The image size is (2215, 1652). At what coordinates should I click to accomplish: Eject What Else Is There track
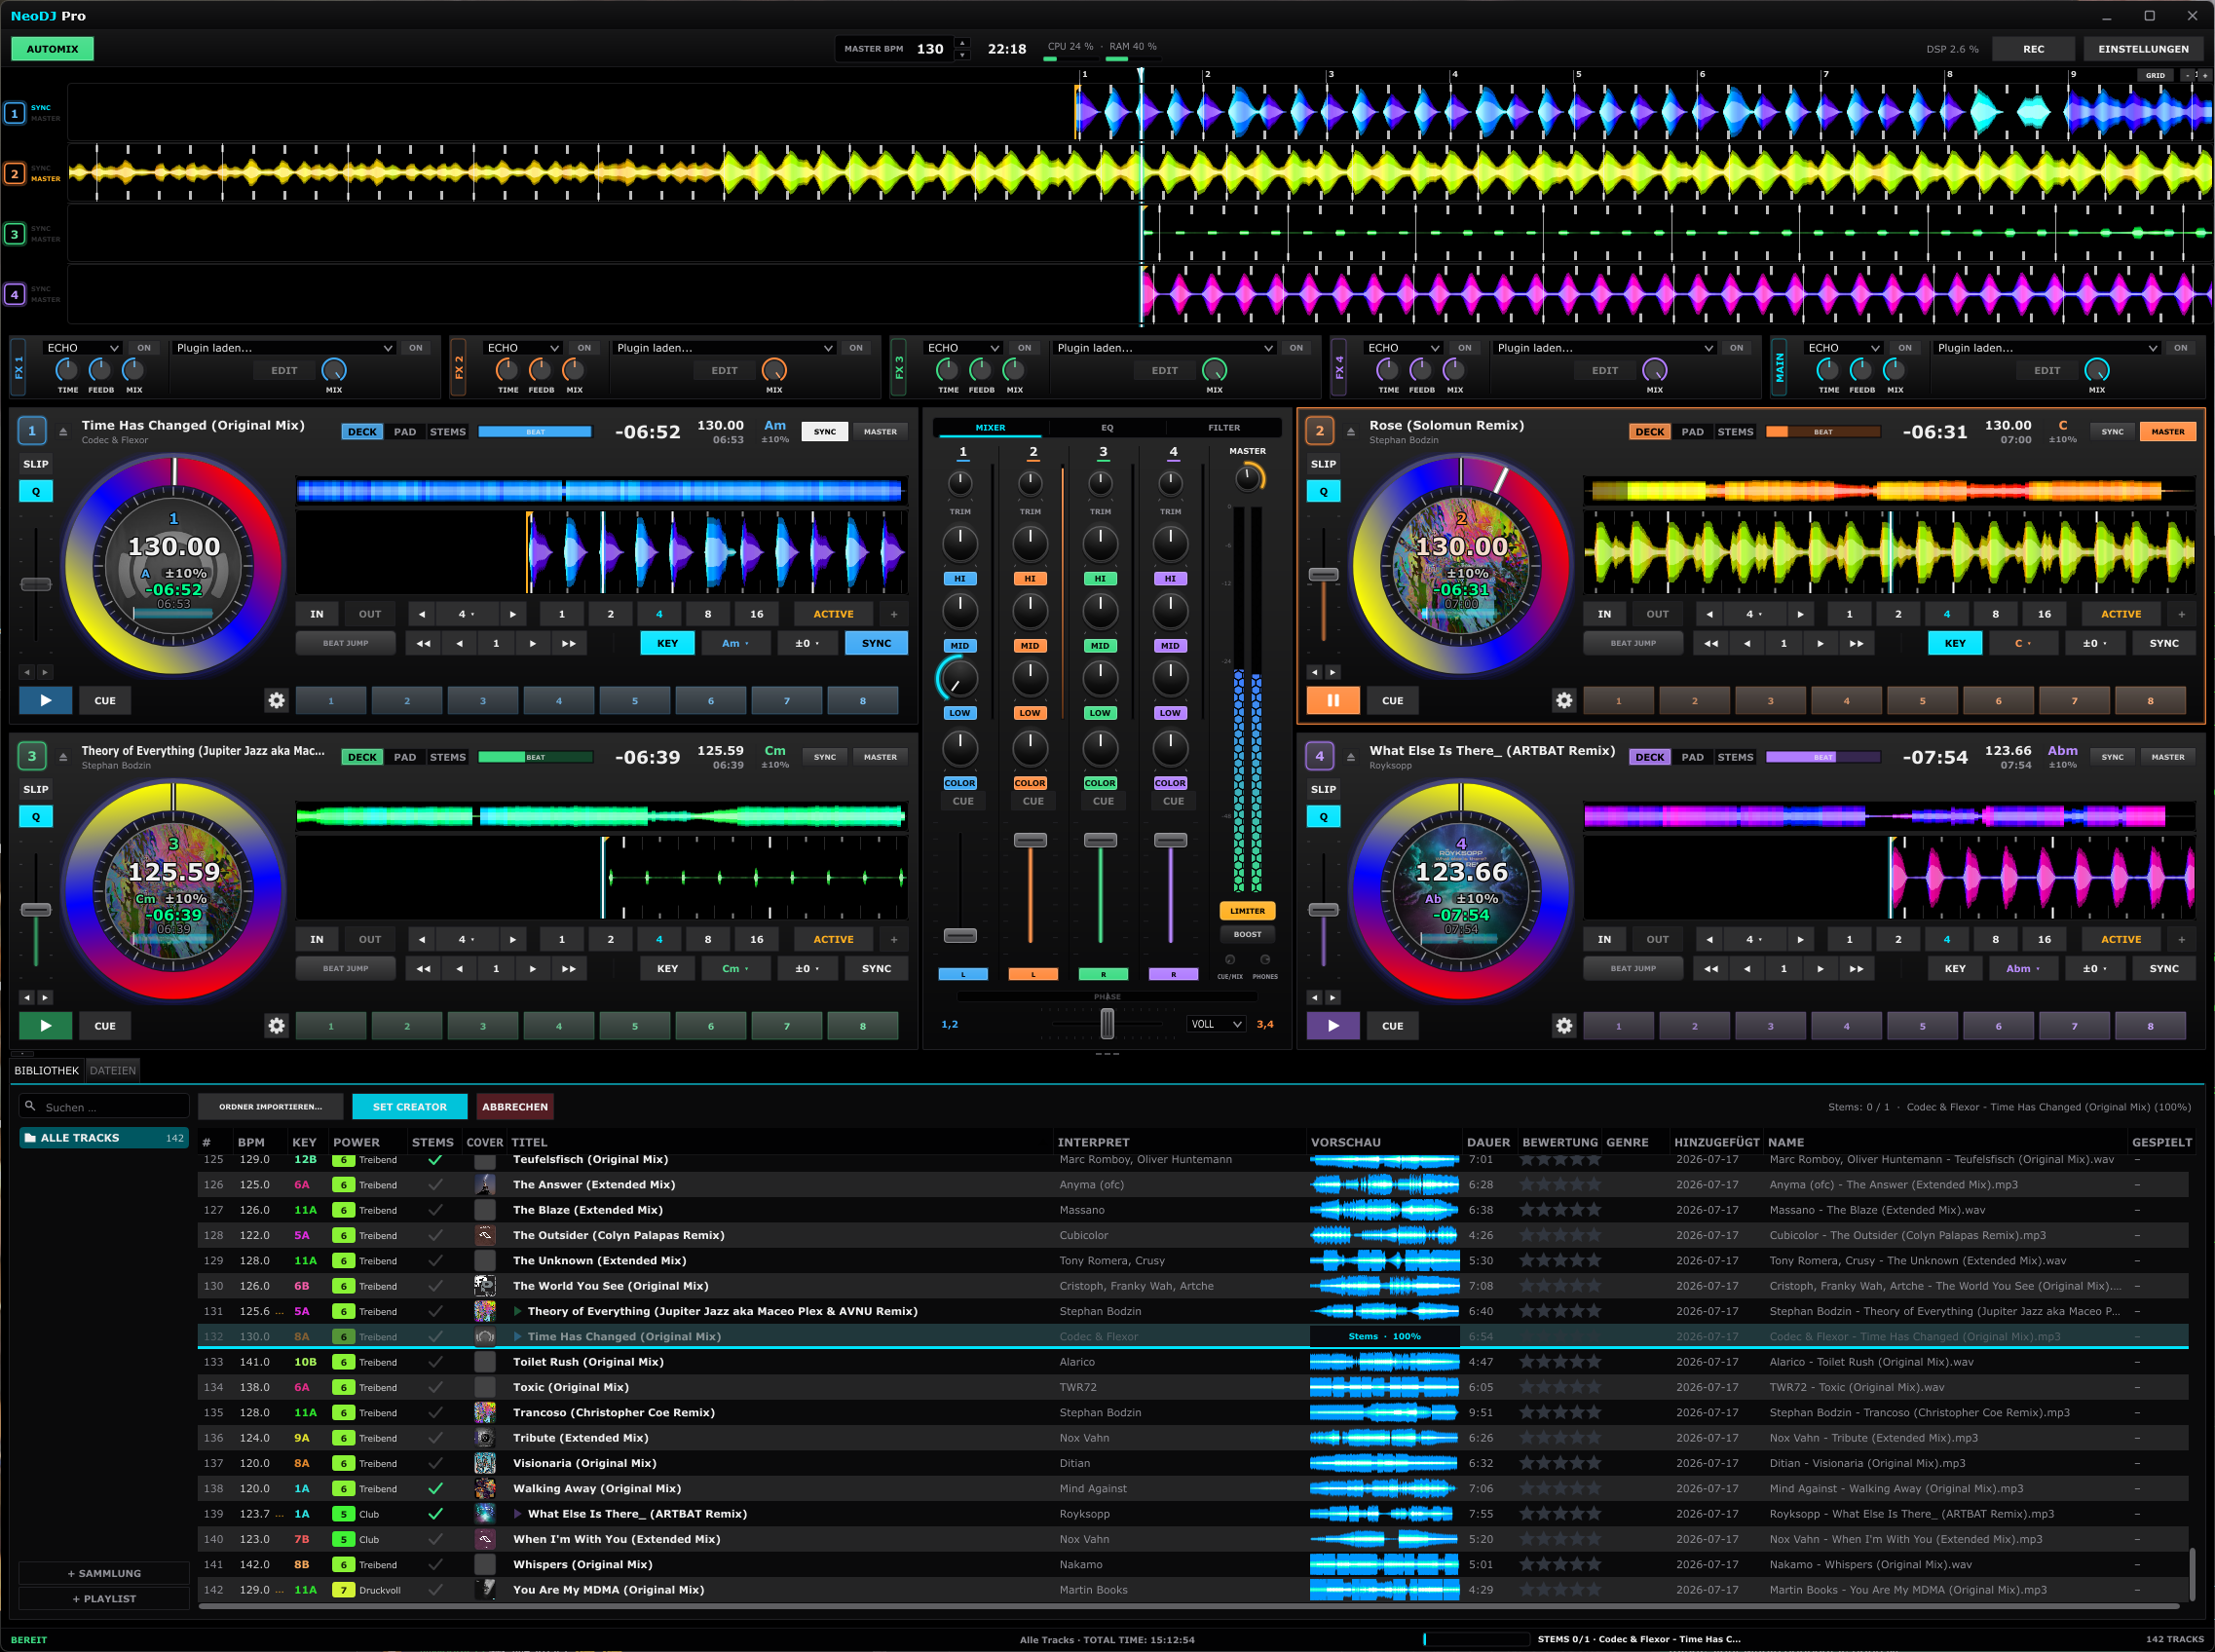(x=1351, y=757)
